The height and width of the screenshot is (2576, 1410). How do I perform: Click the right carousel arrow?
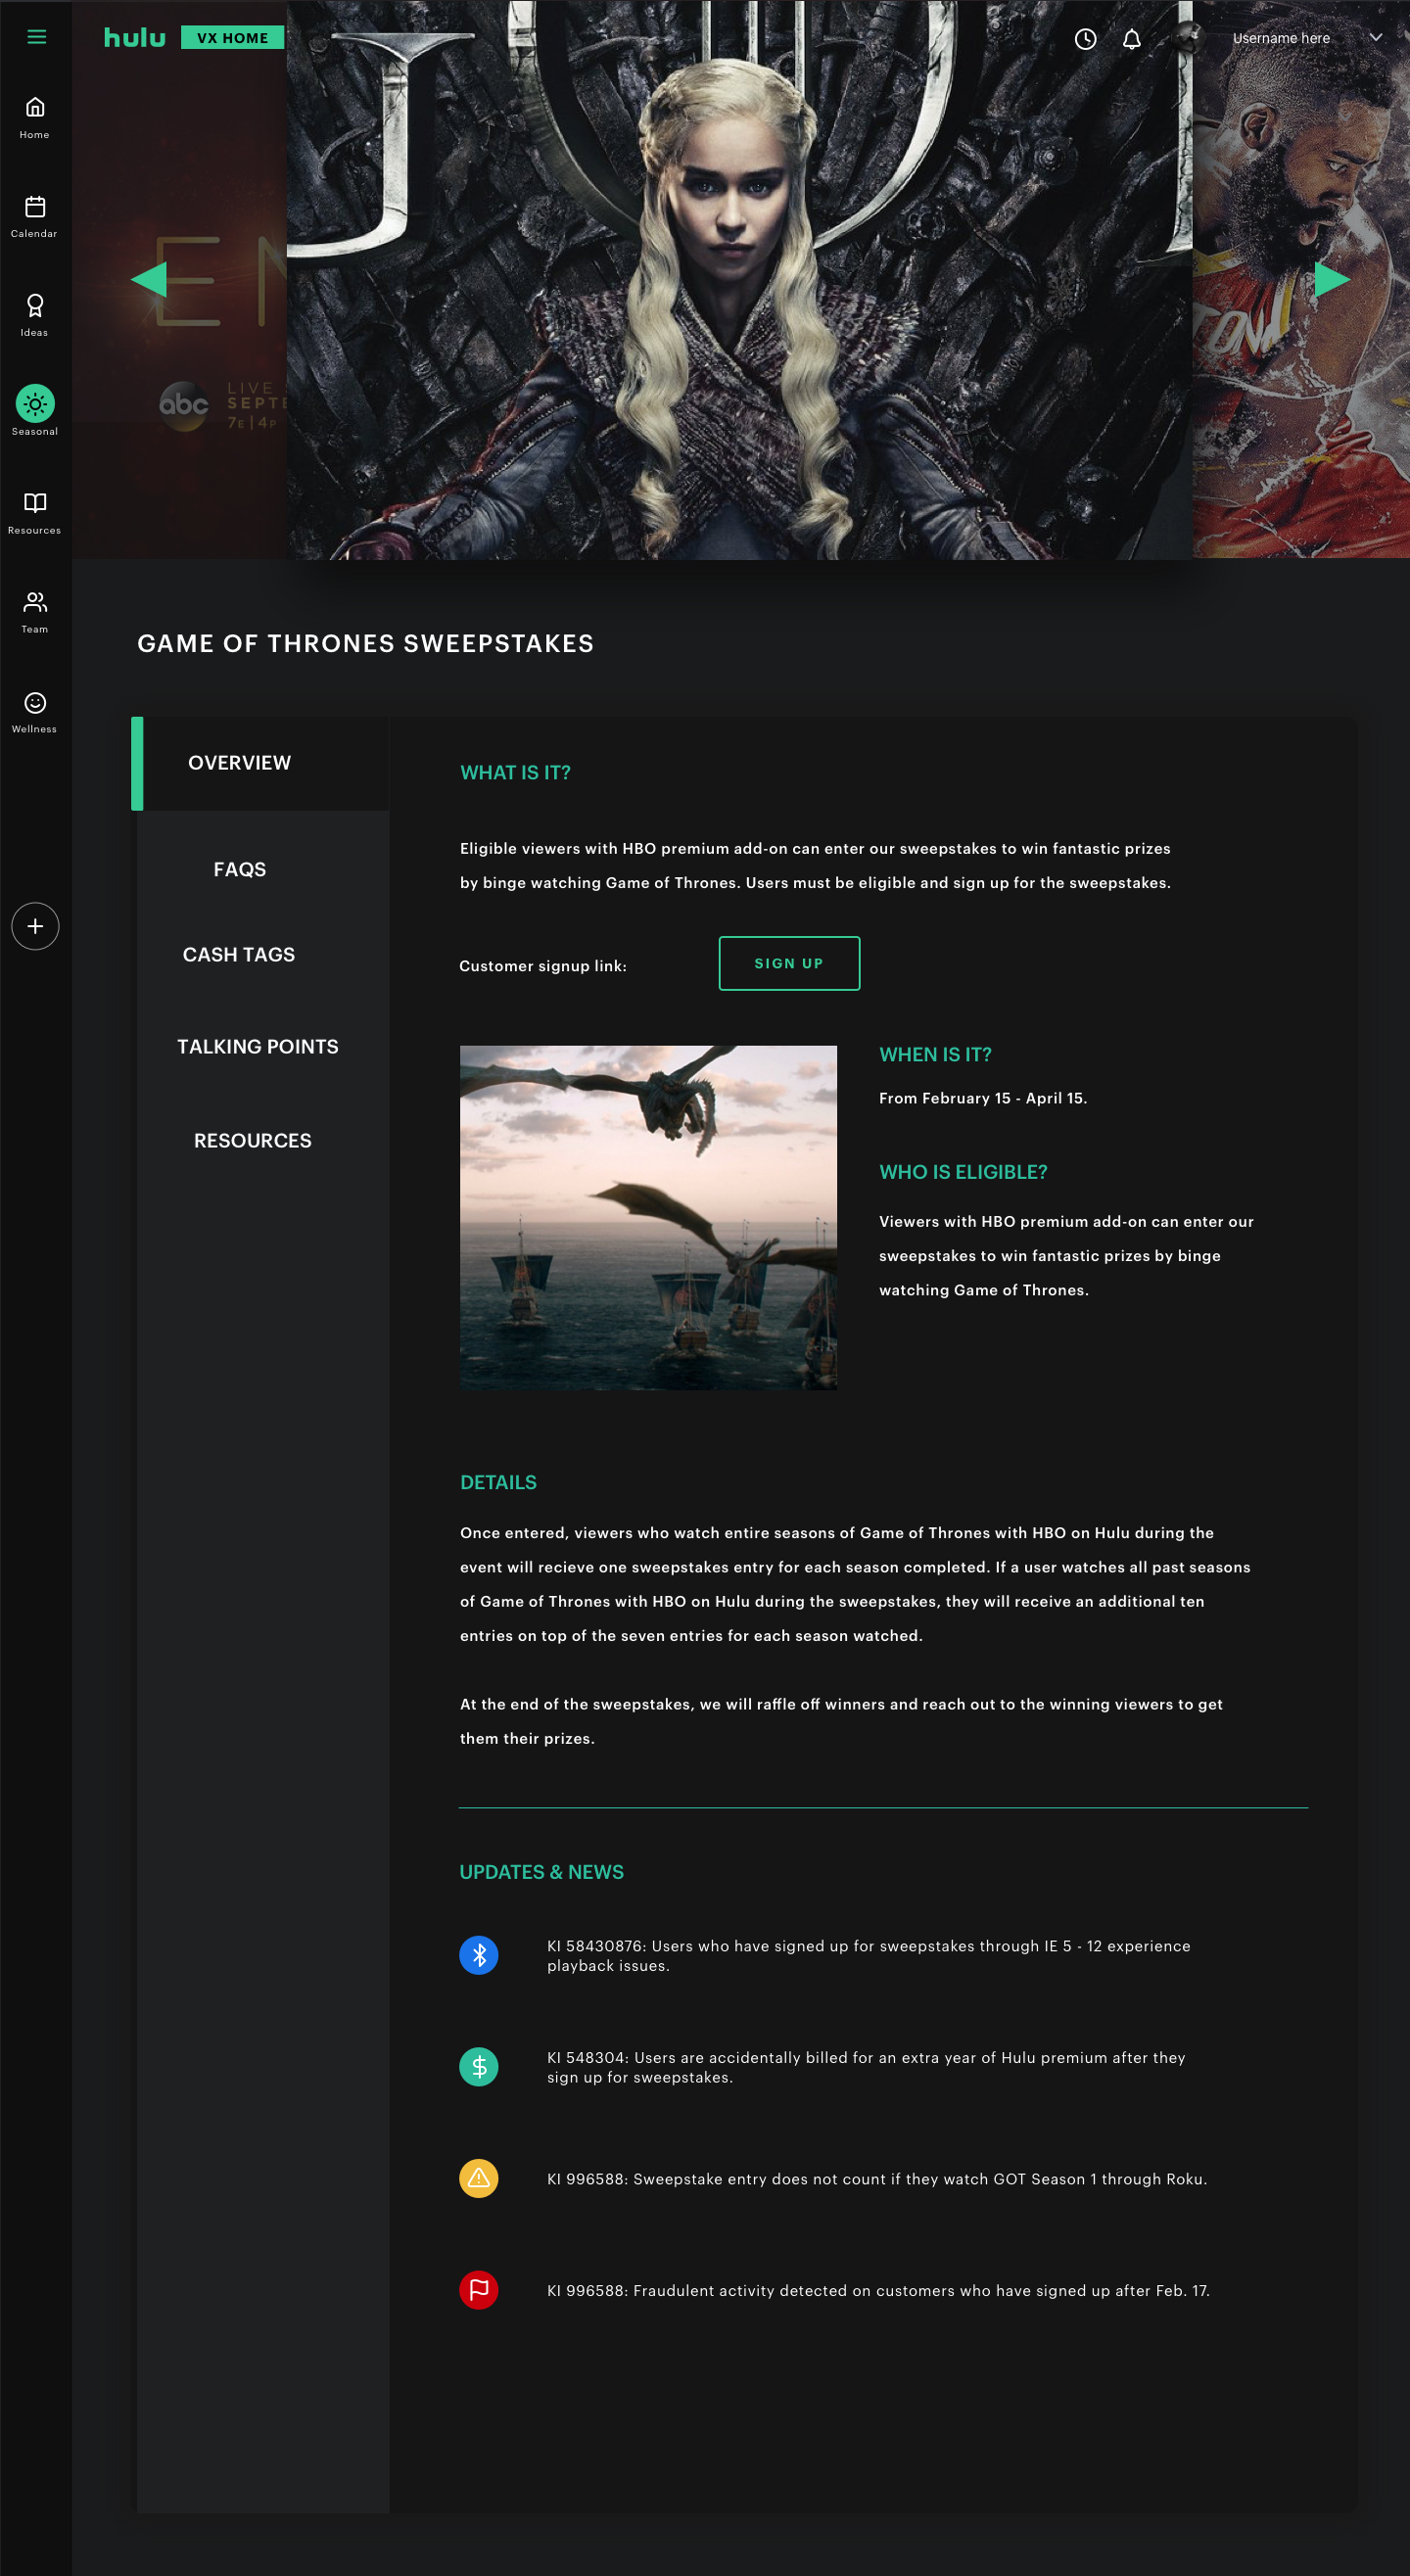(1332, 279)
